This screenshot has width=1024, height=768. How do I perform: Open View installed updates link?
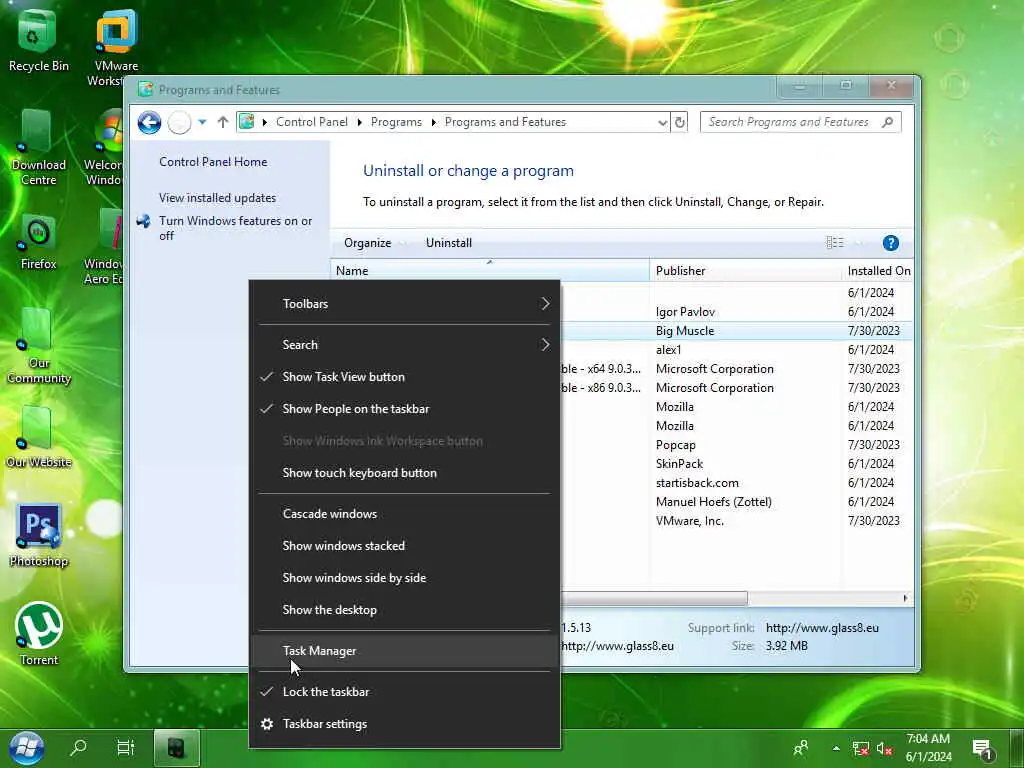tap(217, 198)
